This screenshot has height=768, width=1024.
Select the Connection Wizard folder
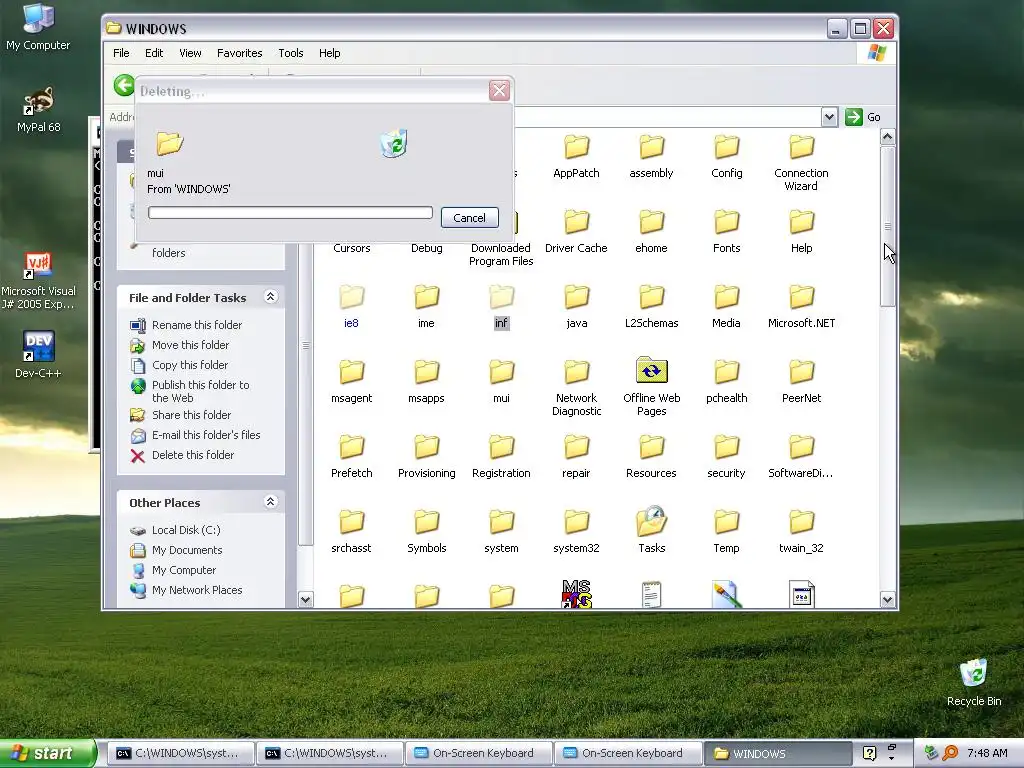(801, 163)
